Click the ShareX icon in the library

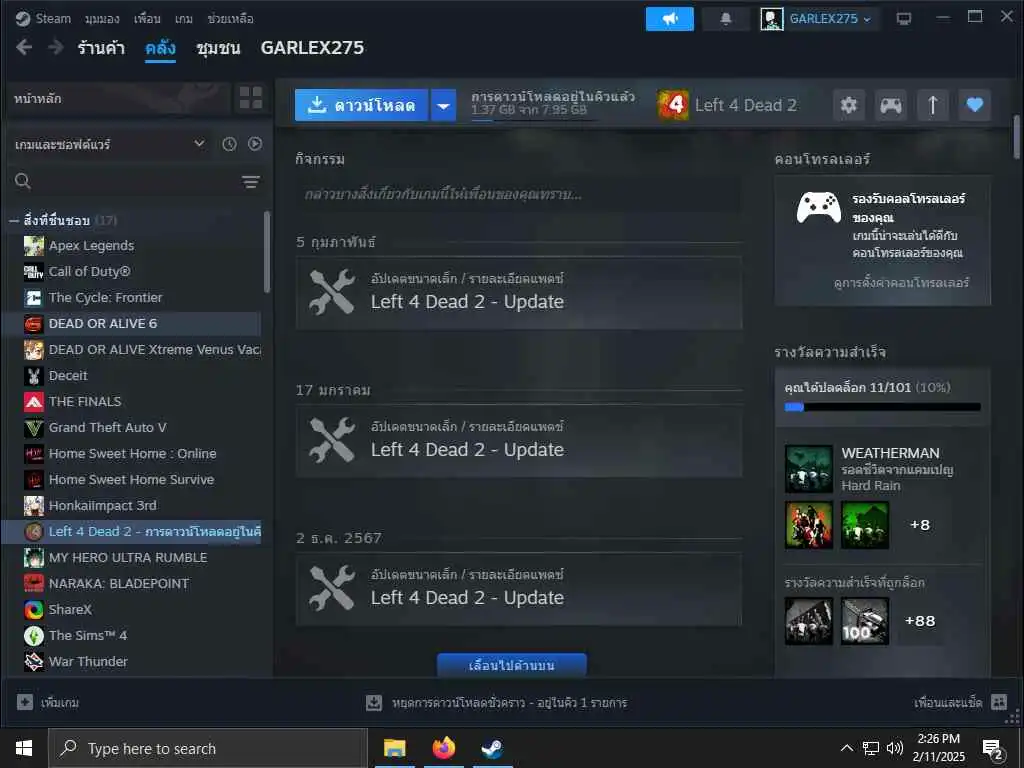tap(33, 609)
